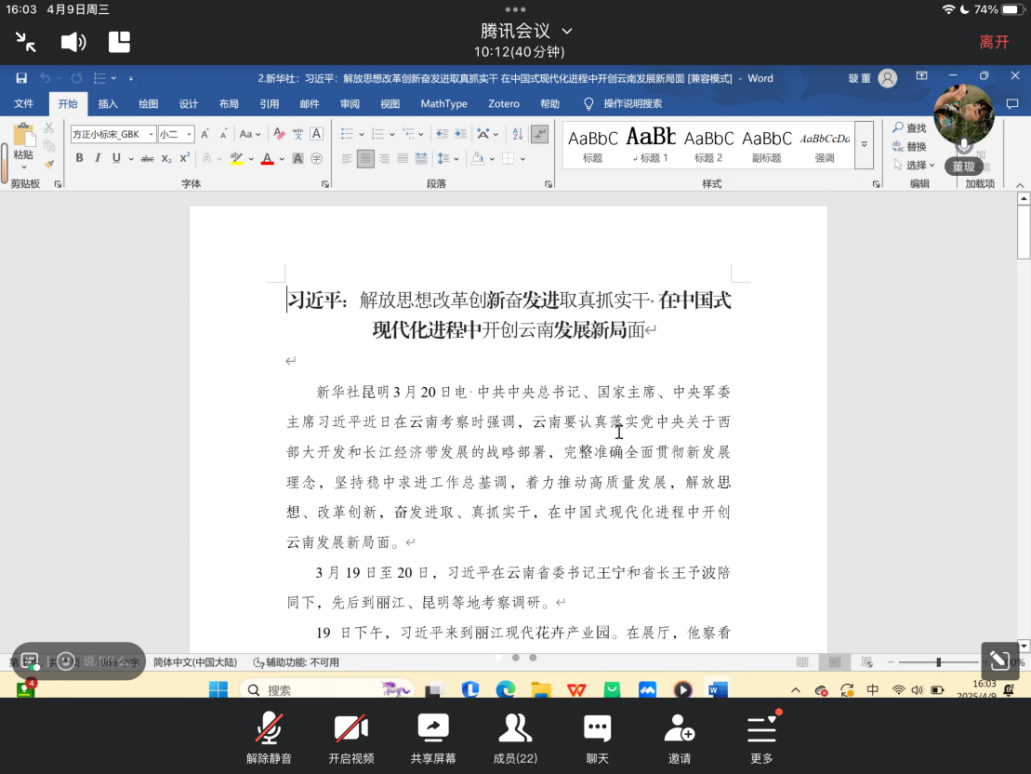Unmute microphone with 解除静音
Viewport: 1031px width, 774px height.
268,738
